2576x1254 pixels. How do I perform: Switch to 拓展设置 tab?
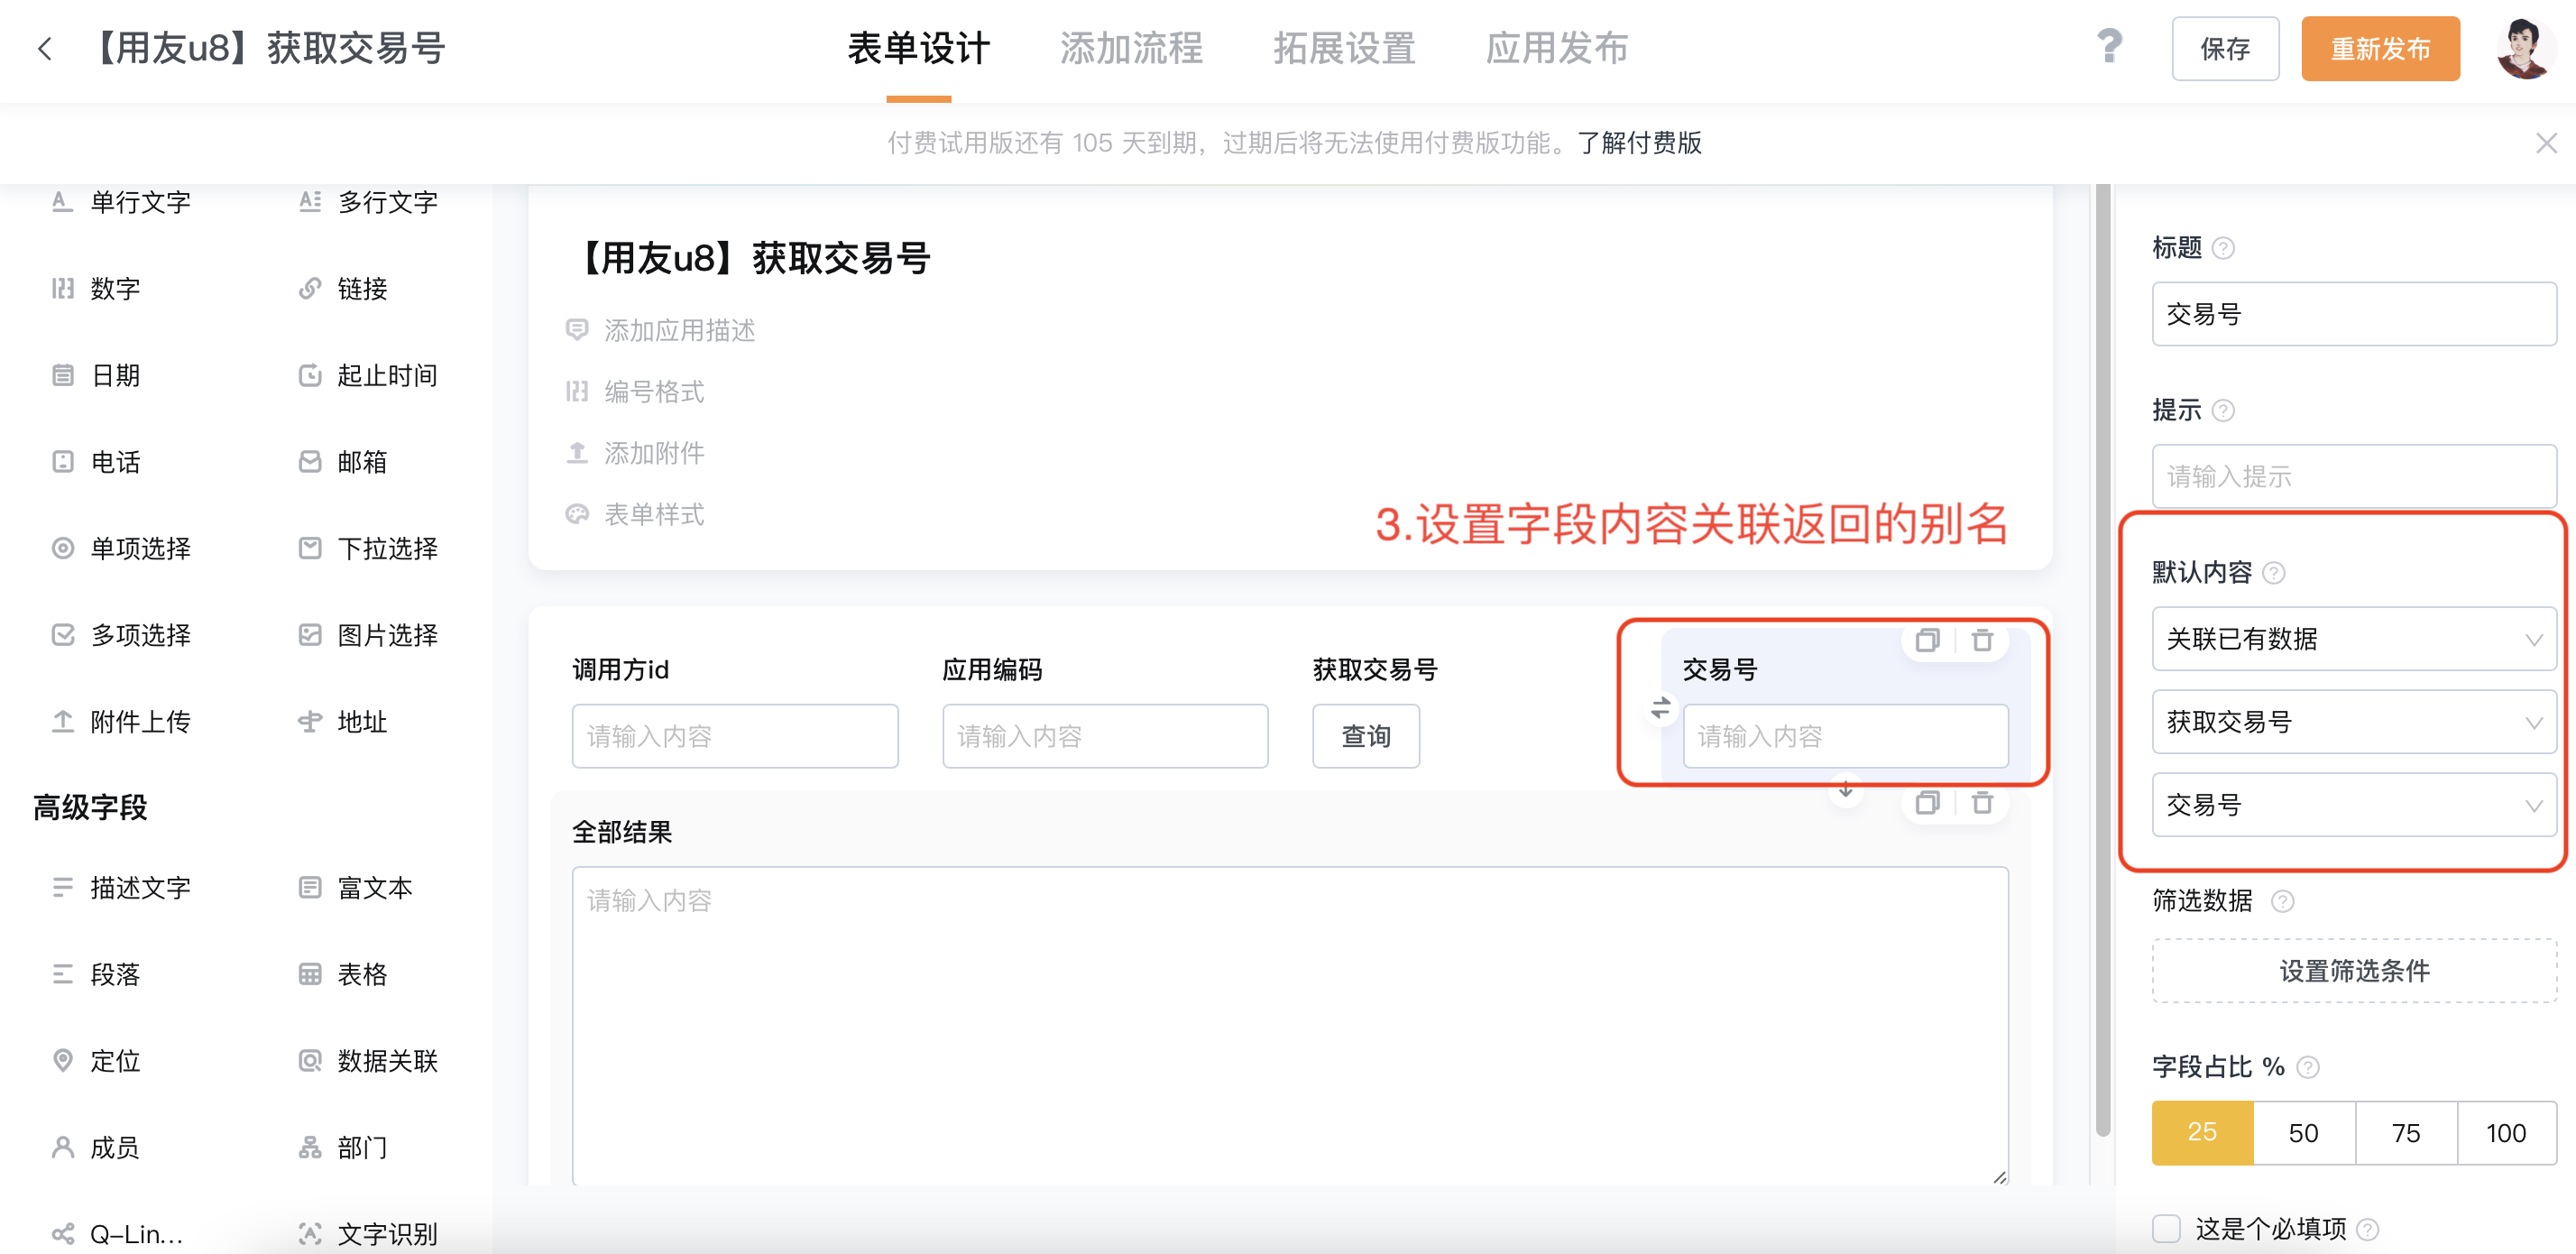coord(1344,48)
